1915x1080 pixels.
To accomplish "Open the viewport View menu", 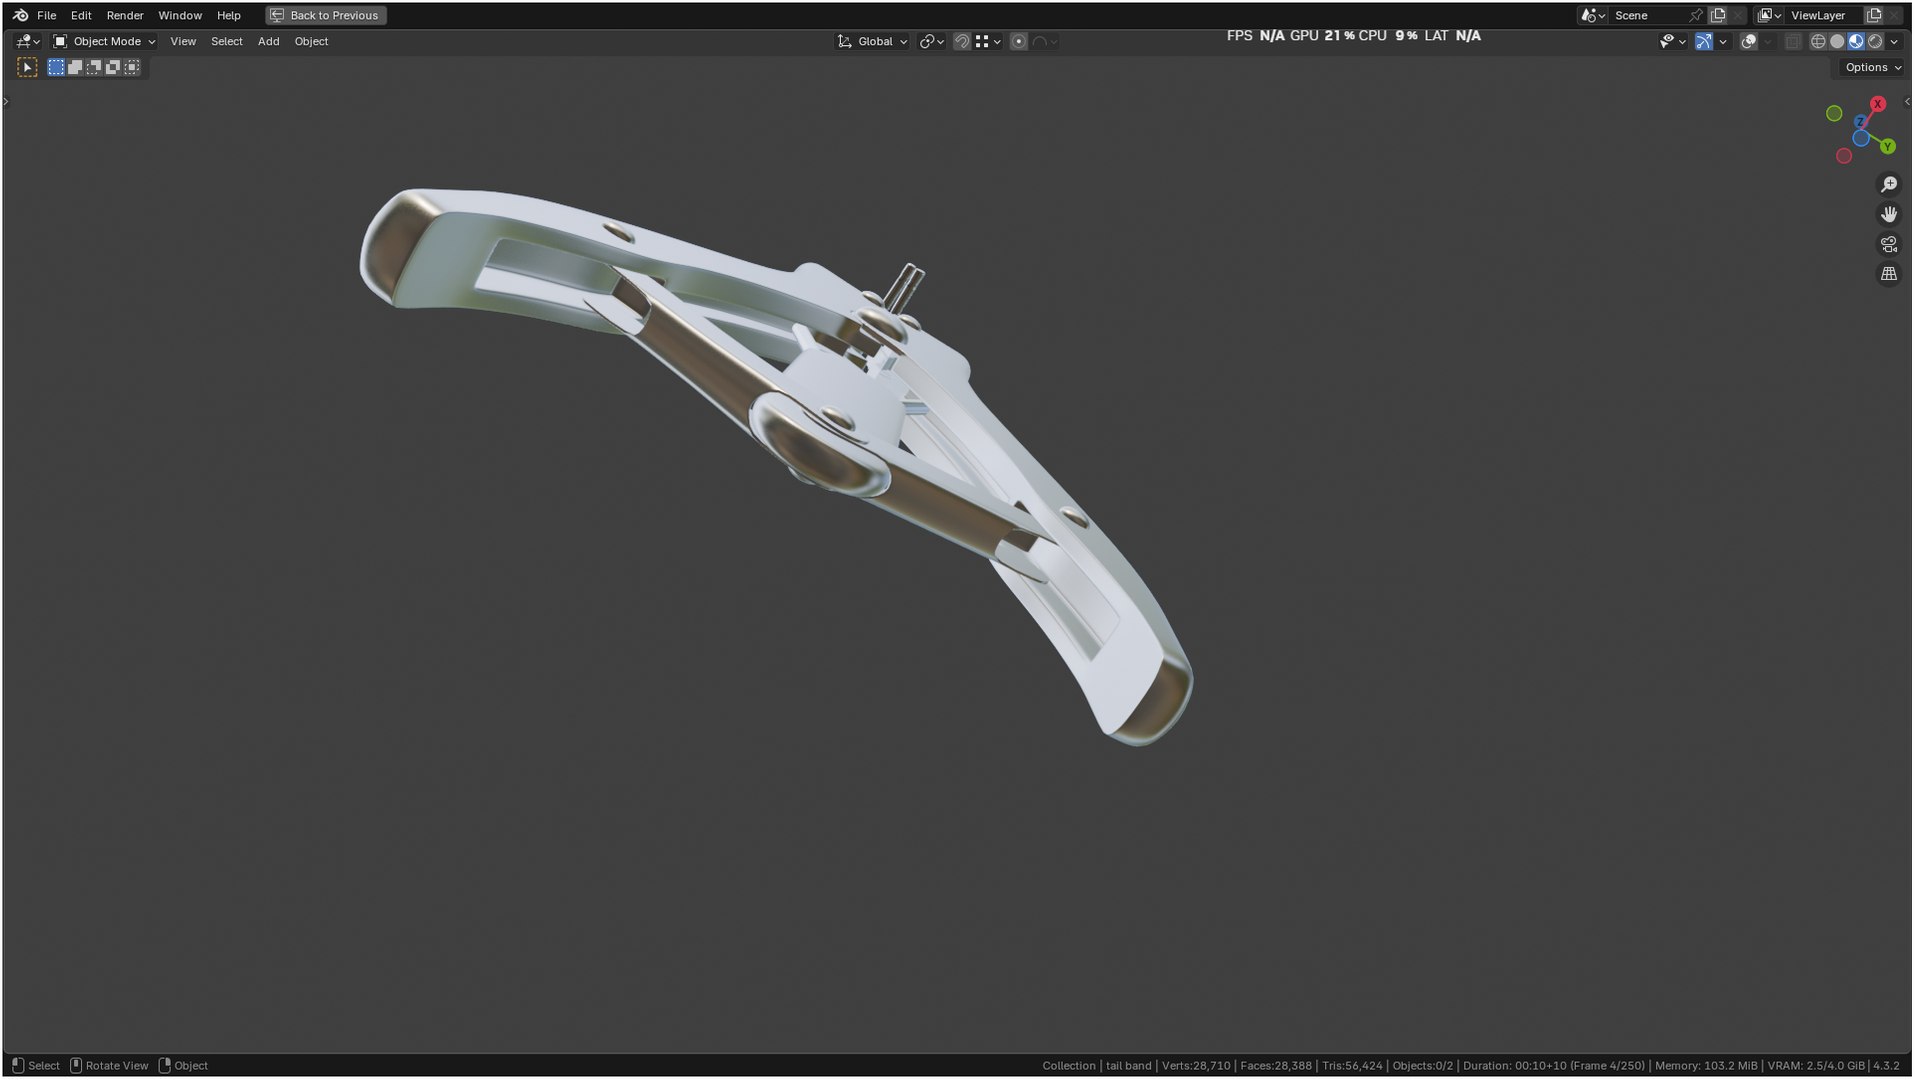I will [x=183, y=41].
